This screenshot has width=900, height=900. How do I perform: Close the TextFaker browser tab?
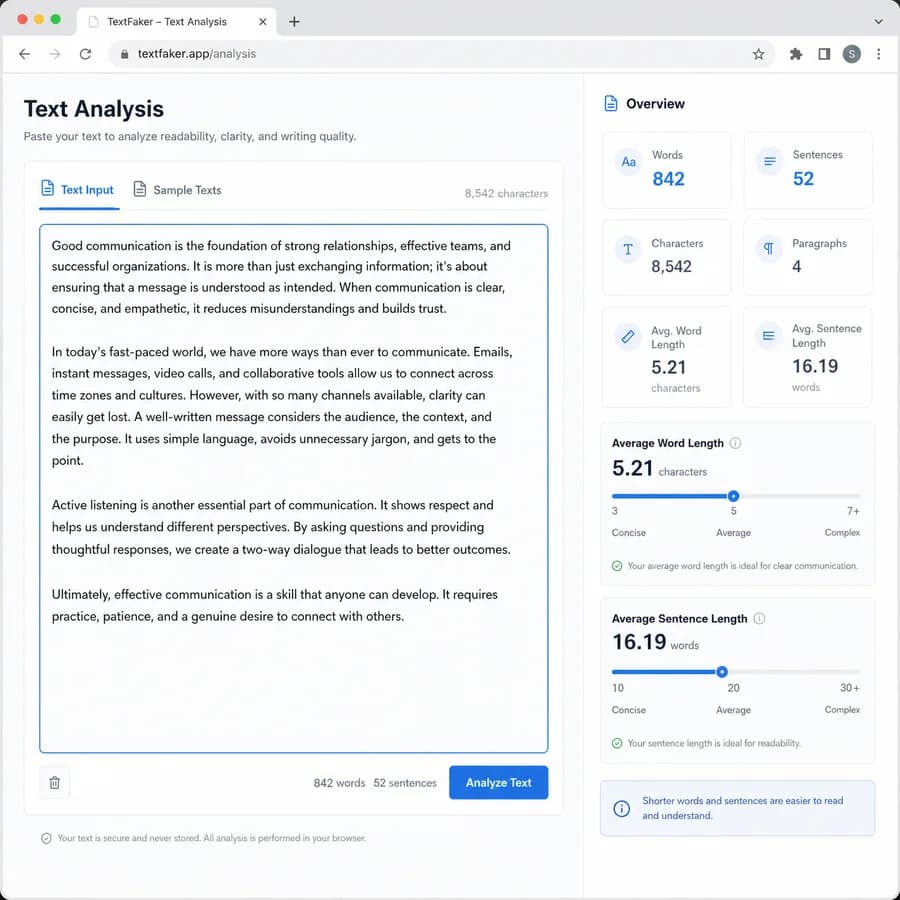click(x=262, y=22)
